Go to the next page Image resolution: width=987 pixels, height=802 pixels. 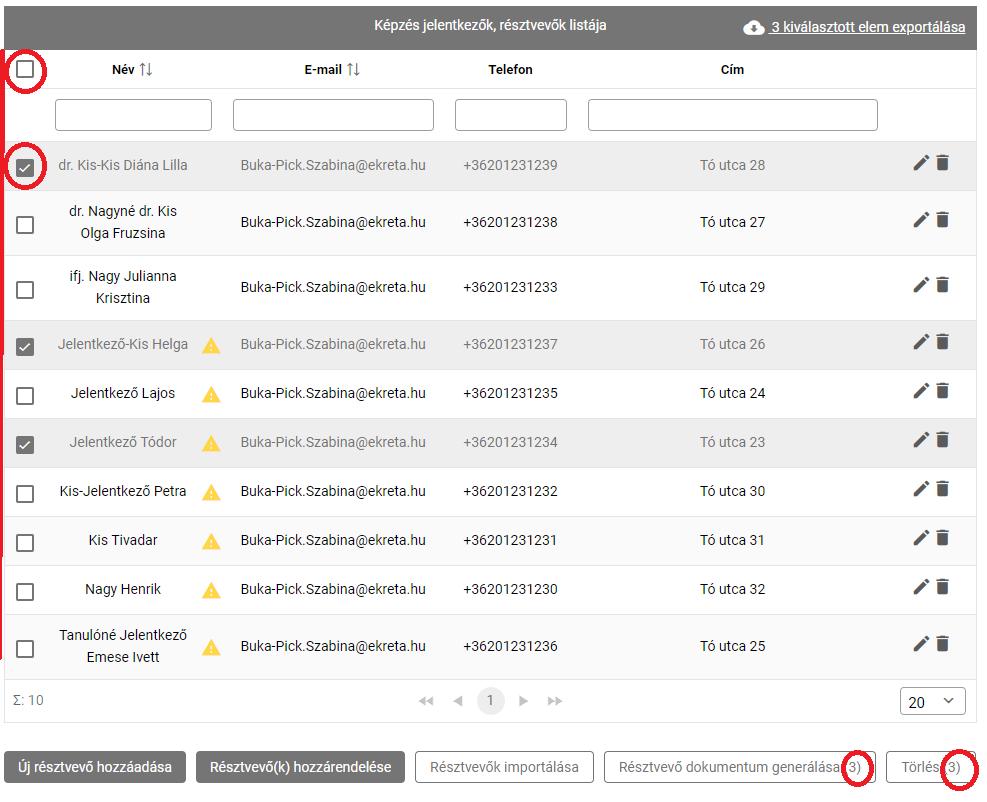[x=523, y=701]
